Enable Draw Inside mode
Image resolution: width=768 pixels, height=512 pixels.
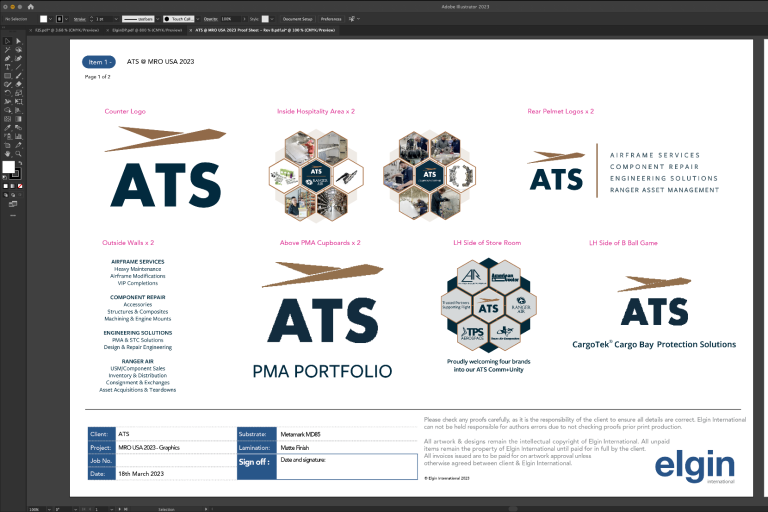tap(20, 195)
